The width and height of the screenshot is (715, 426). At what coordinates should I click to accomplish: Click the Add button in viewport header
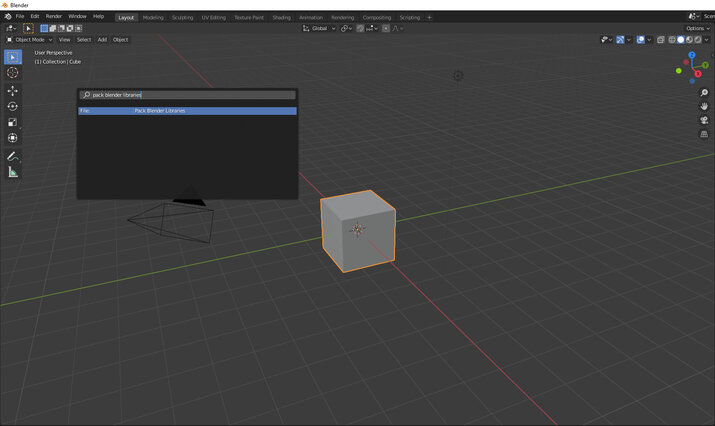click(102, 40)
